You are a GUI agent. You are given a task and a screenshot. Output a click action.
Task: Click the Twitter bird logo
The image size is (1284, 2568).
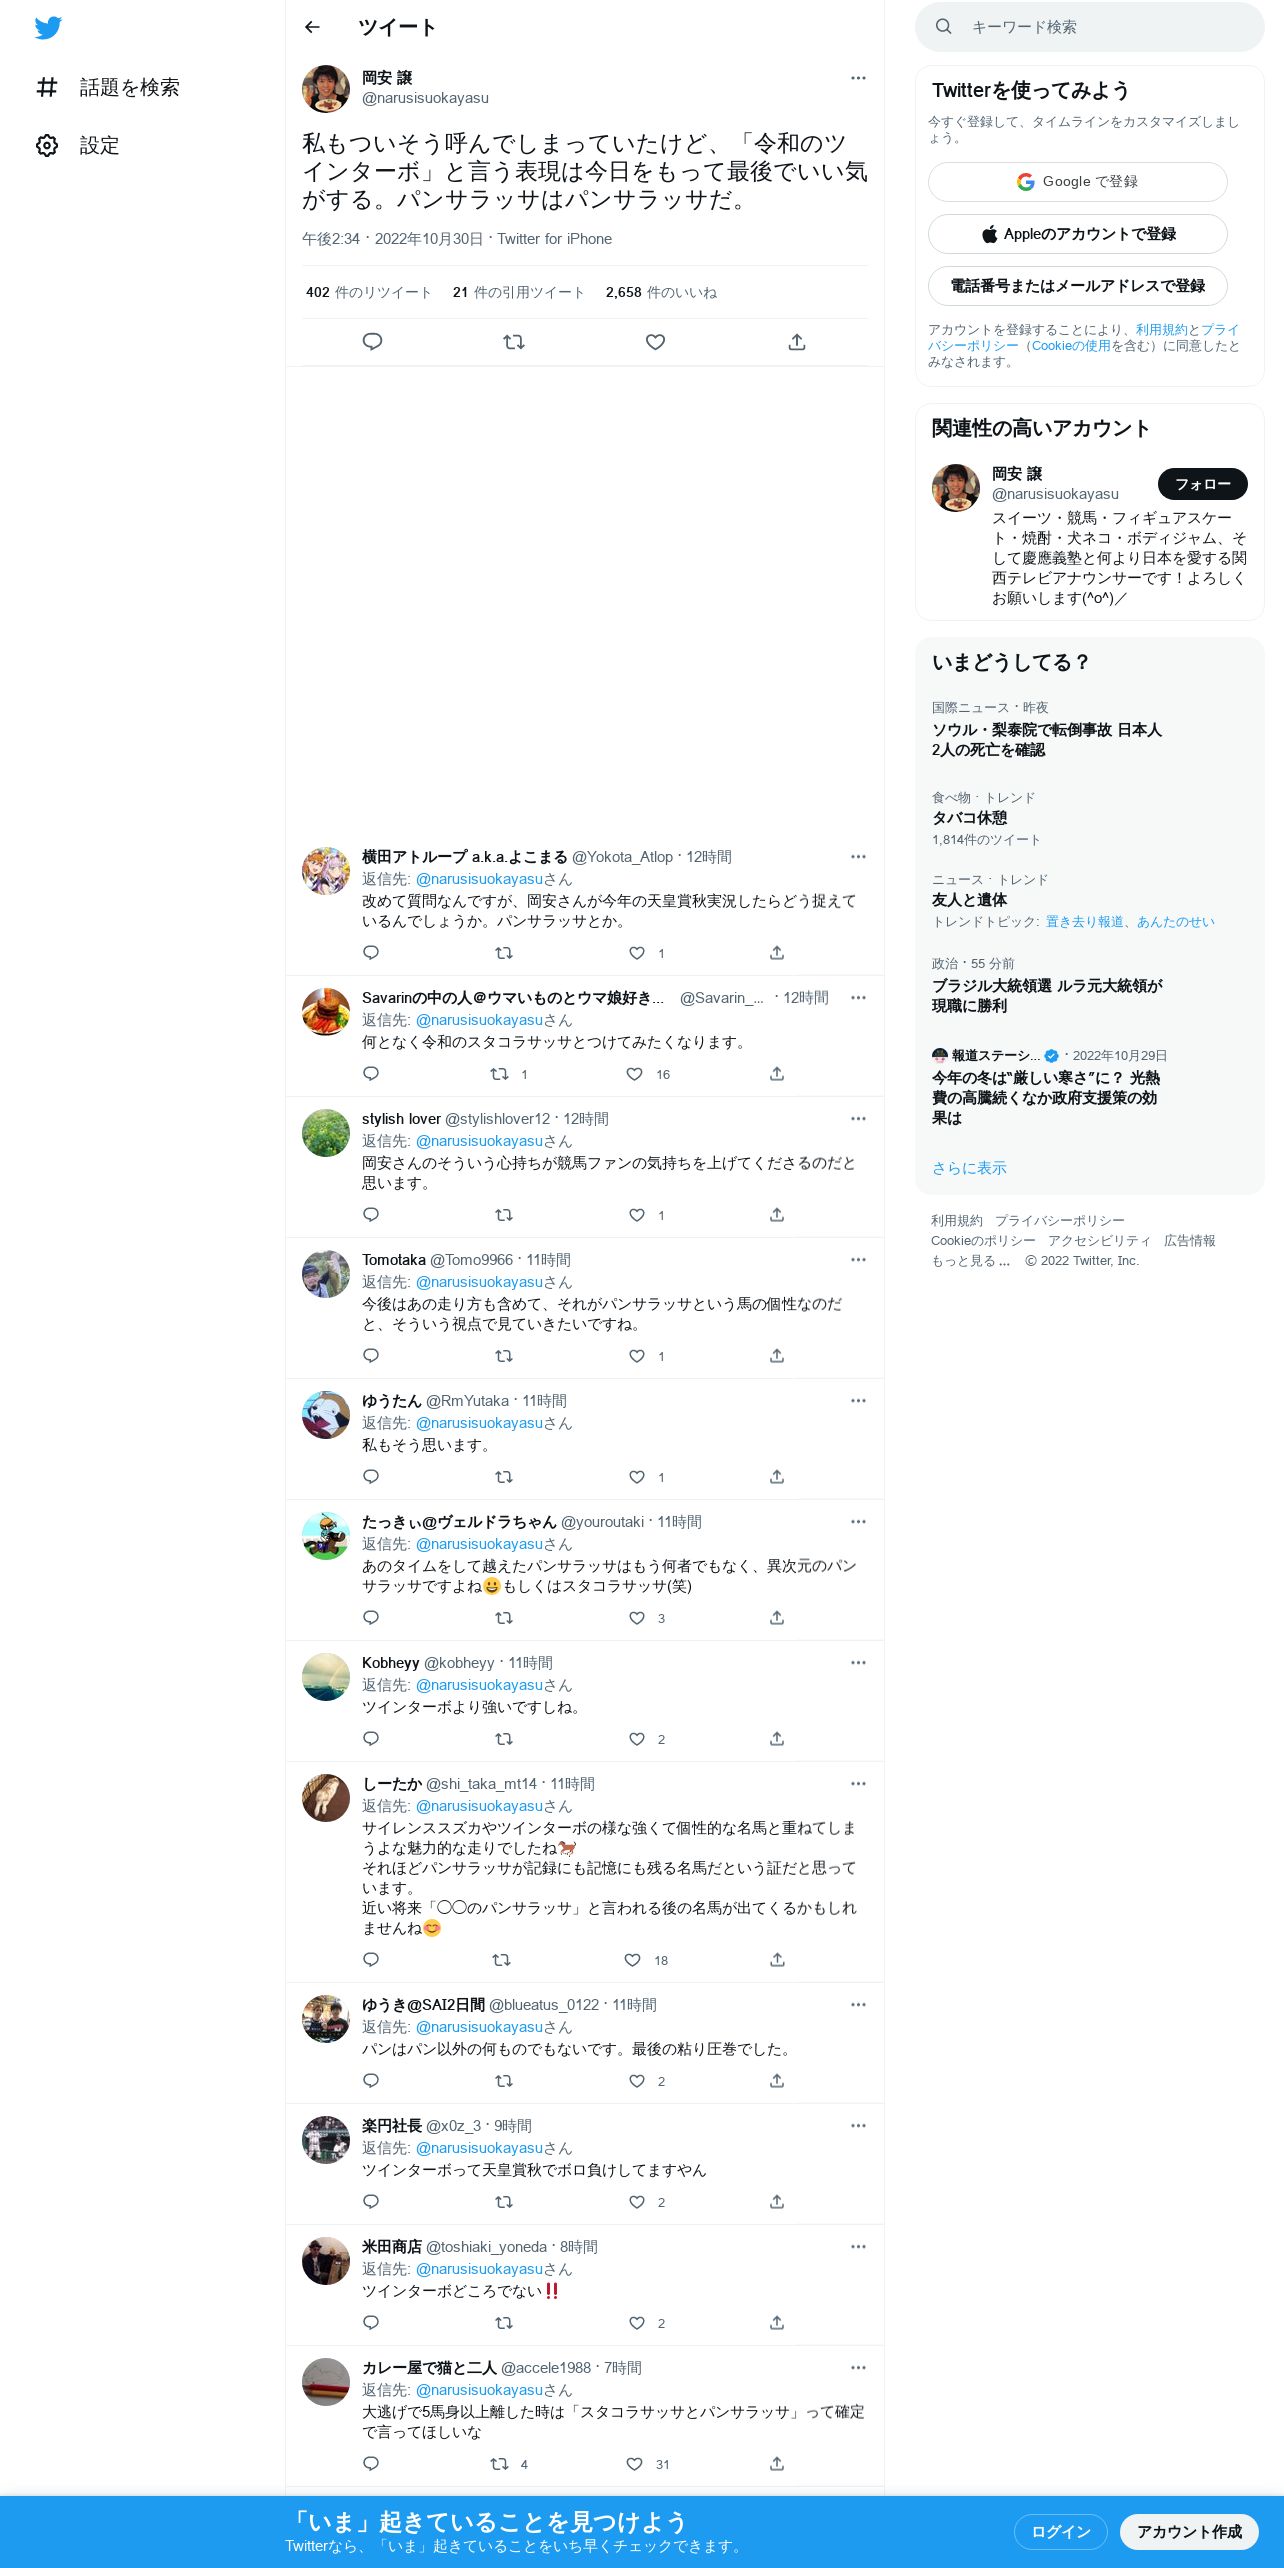tap(48, 28)
